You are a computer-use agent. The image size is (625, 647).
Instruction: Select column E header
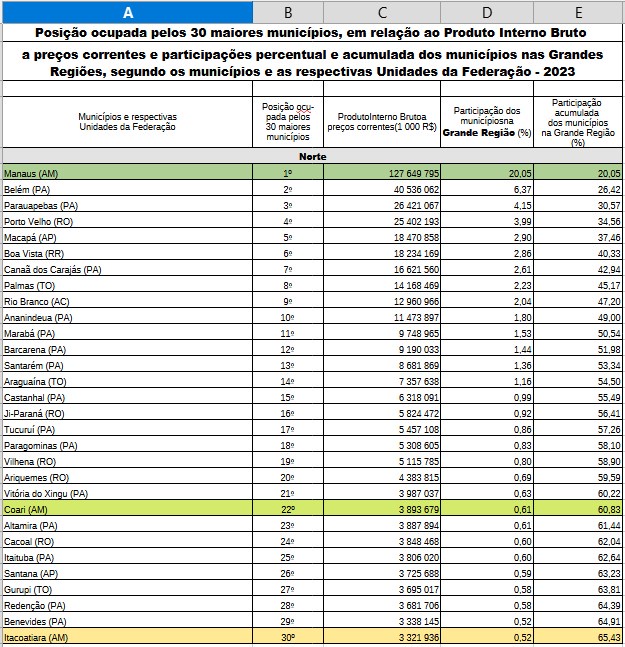point(578,12)
